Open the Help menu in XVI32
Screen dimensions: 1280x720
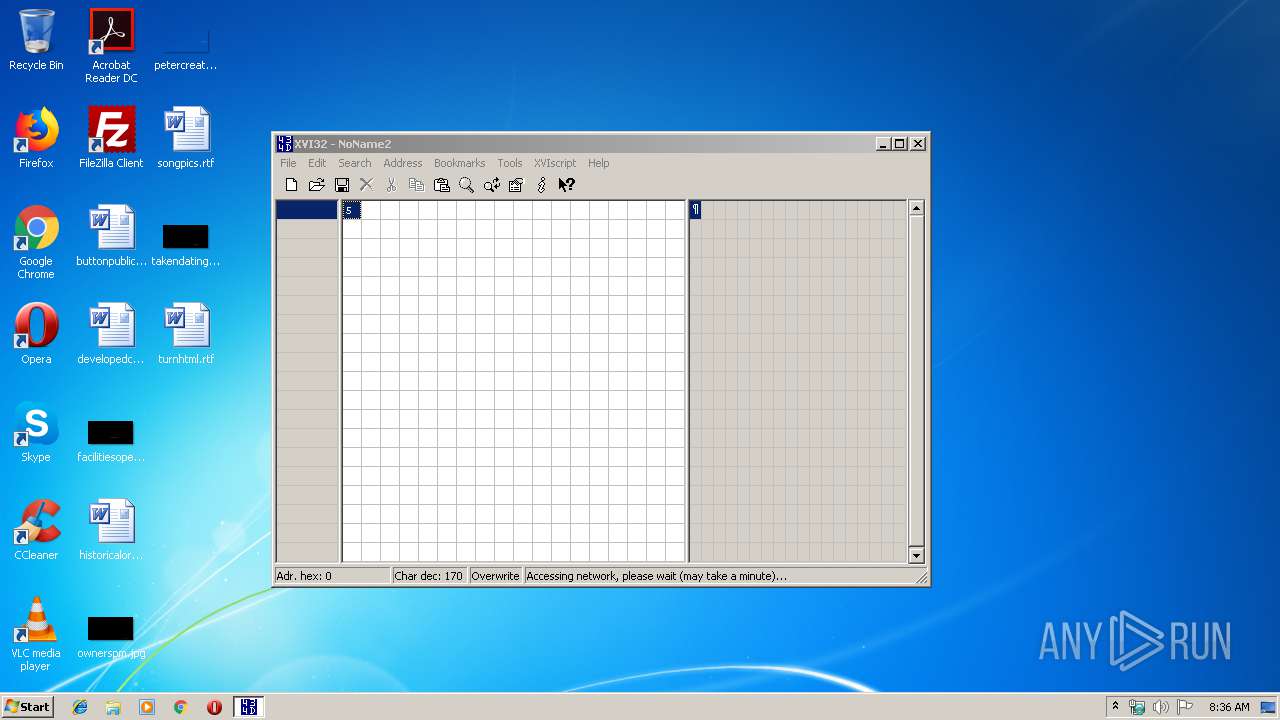pos(598,163)
